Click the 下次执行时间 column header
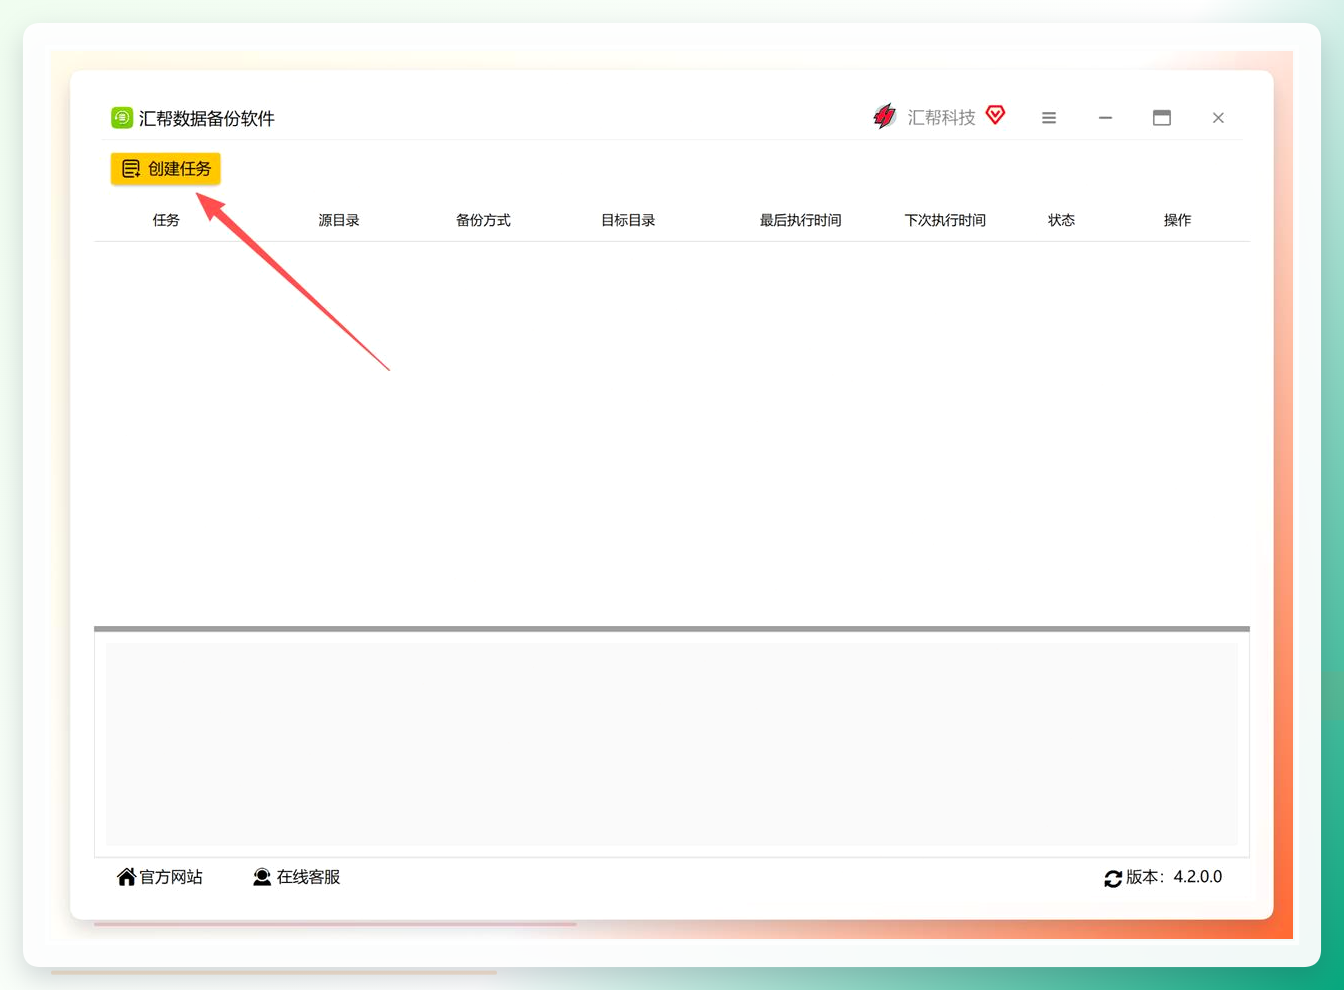The width and height of the screenshot is (1344, 990). pos(945,220)
